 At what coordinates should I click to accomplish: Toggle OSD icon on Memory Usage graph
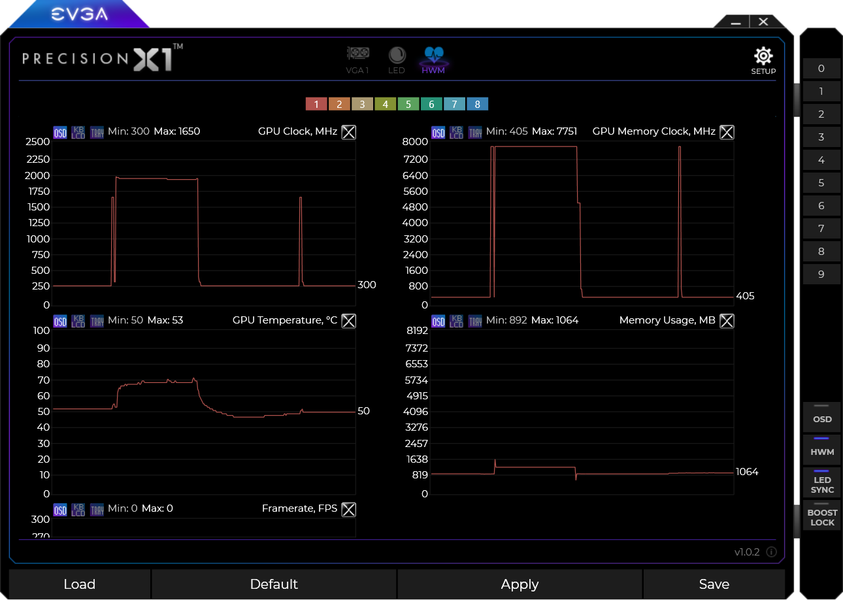tap(438, 321)
